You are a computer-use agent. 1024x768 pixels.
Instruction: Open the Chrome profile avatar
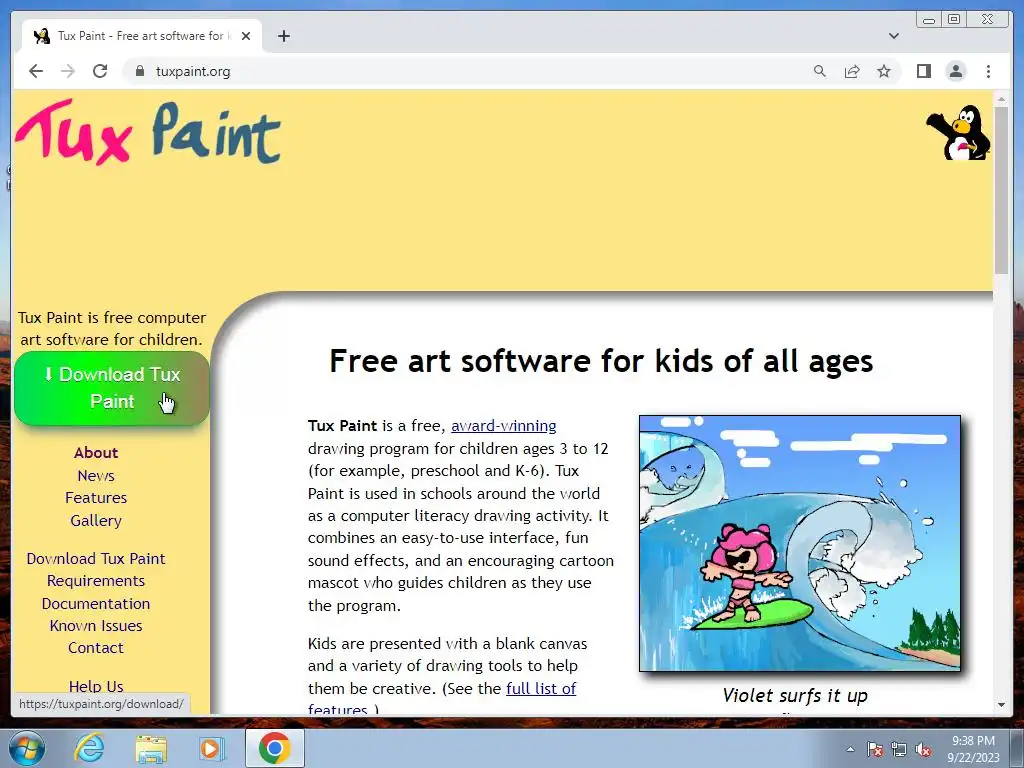click(955, 71)
